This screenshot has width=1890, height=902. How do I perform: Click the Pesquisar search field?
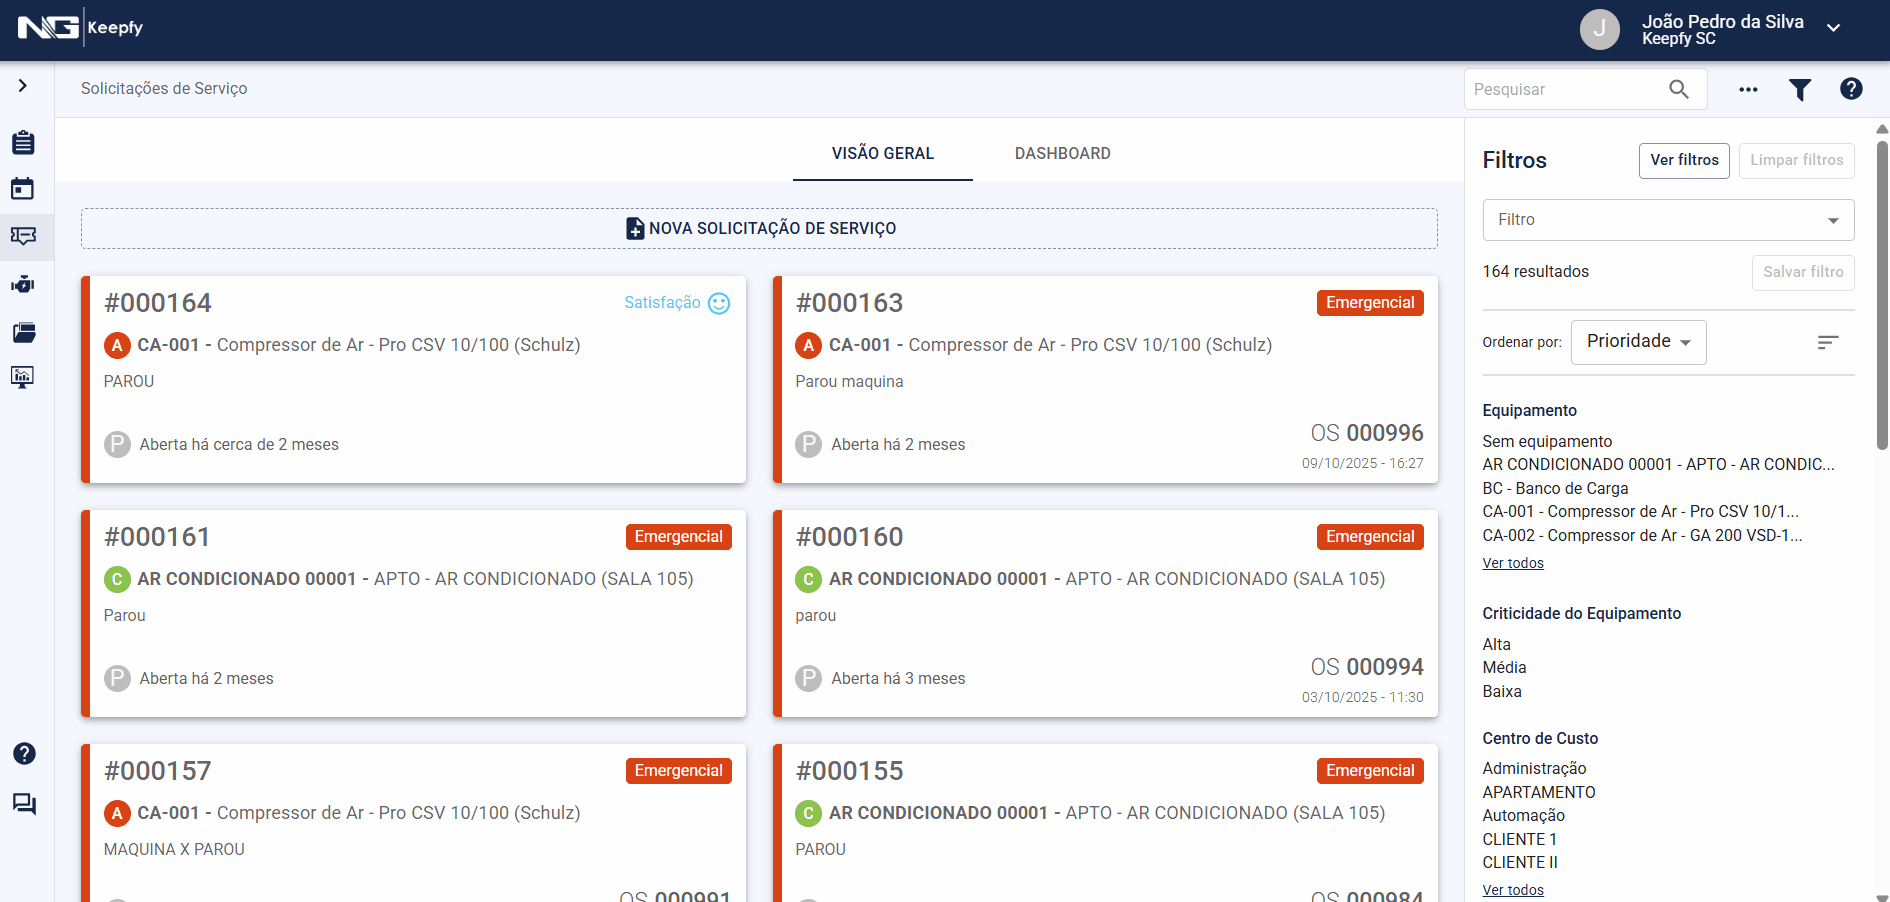(1565, 90)
